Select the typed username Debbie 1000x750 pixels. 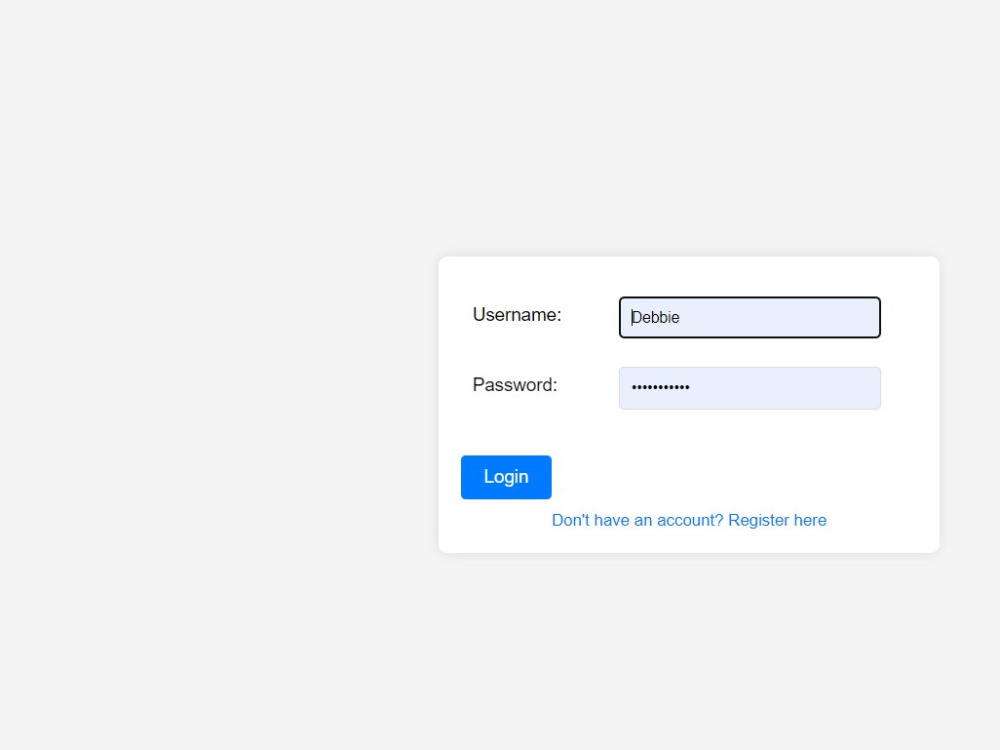654,317
